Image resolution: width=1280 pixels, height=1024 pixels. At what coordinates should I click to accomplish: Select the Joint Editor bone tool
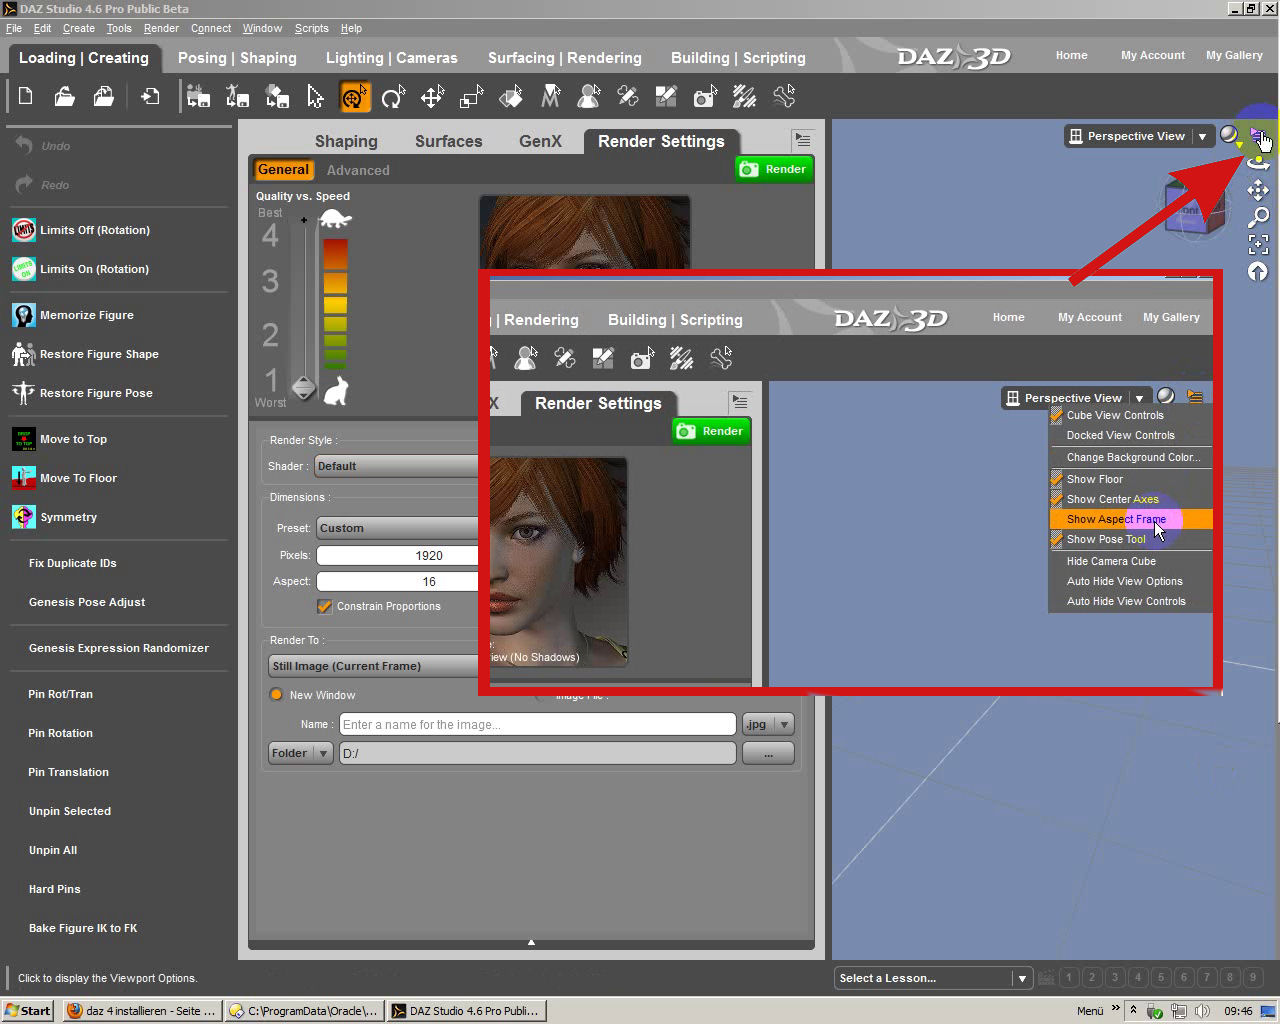[784, 96]
